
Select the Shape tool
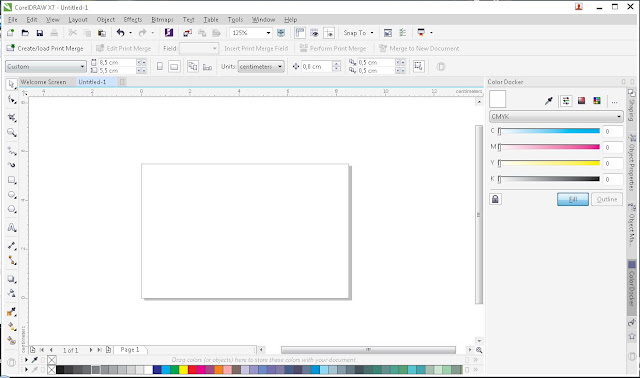point(12,100)
